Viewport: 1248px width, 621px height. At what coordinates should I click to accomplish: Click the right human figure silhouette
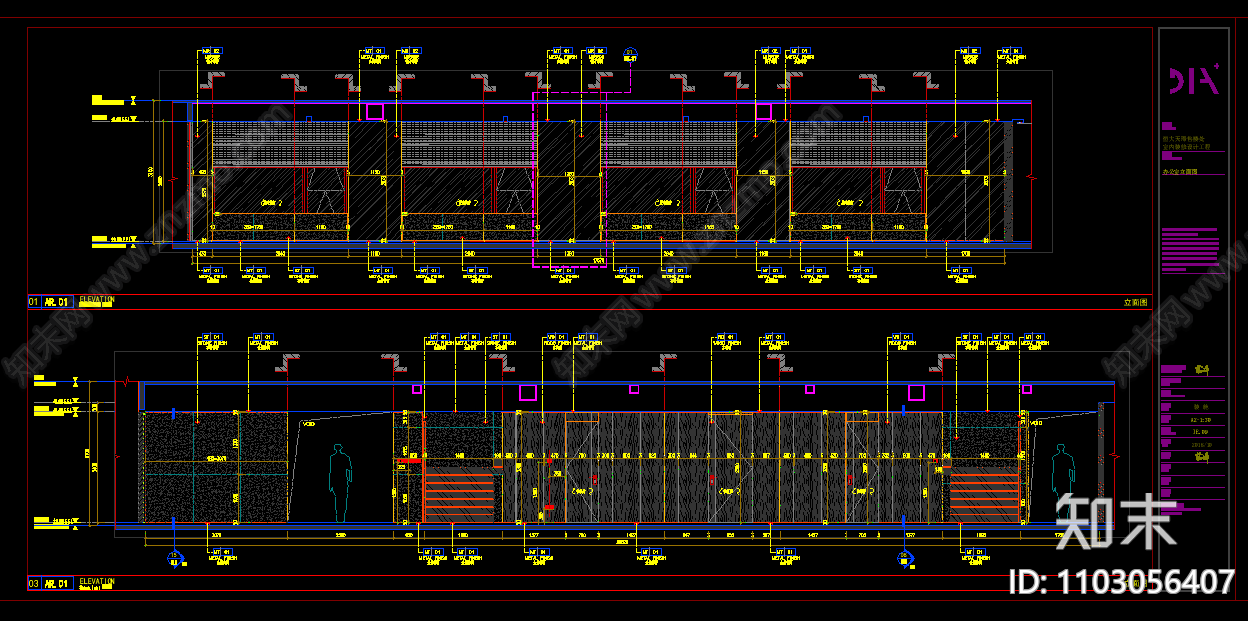tap(1061, 483)
